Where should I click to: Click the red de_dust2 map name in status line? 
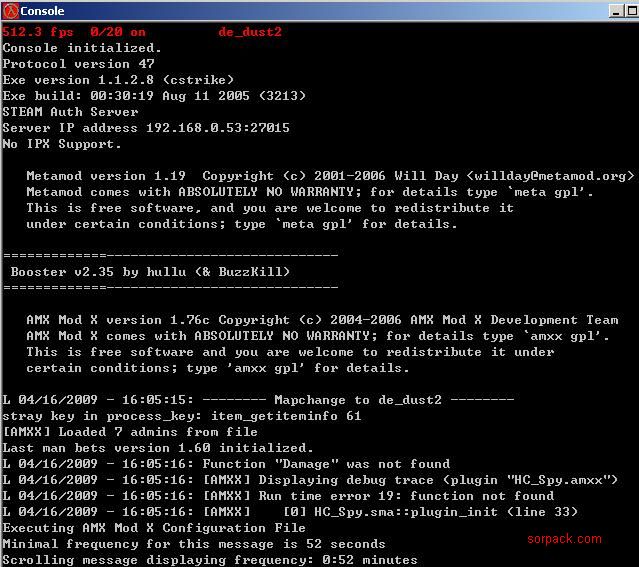click(250, 32)
